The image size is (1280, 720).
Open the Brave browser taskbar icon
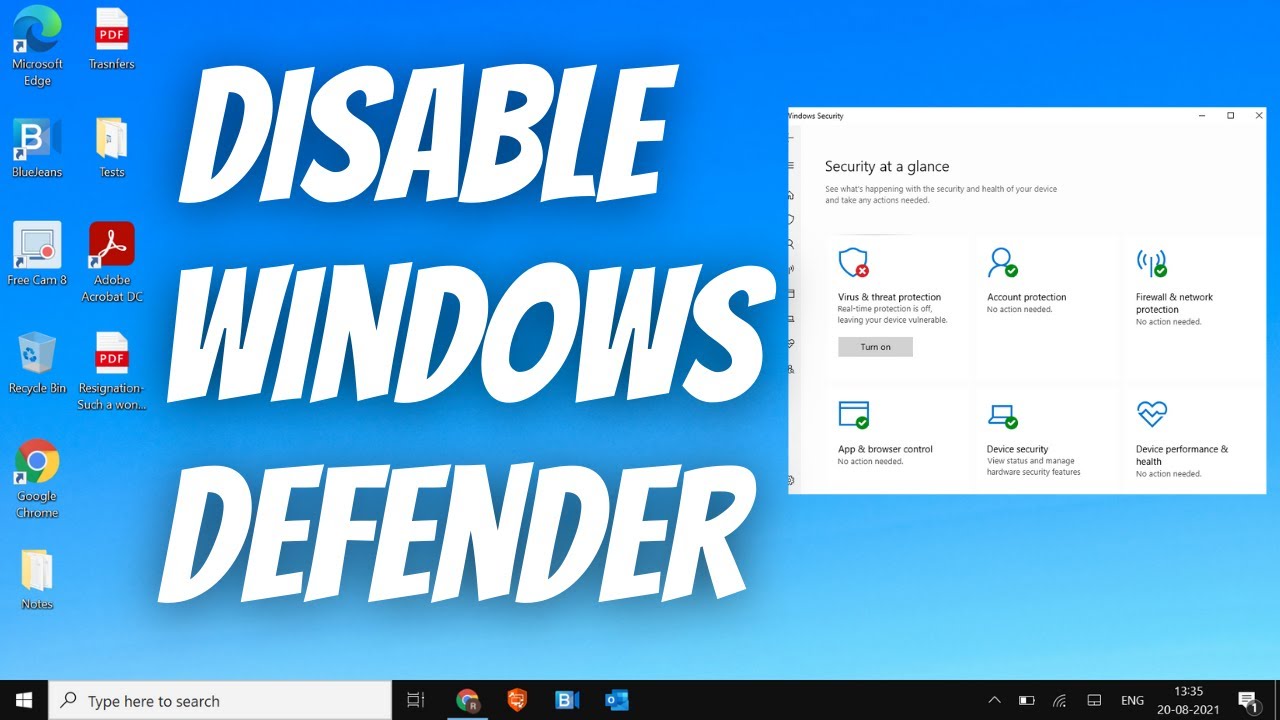pyautogui.click(x=517, y=700)
